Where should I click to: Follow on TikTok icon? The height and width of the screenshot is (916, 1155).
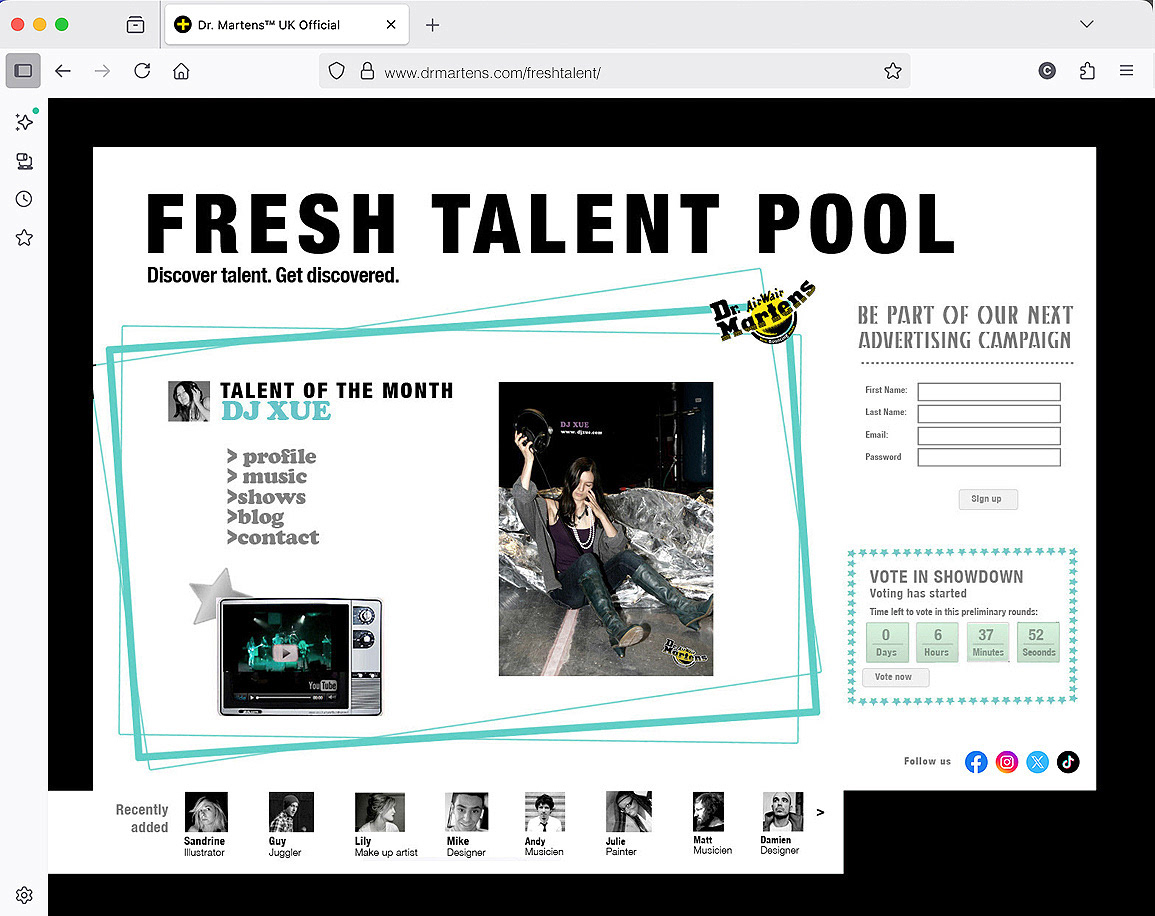pyautogui.click(x=1068, y=762)
